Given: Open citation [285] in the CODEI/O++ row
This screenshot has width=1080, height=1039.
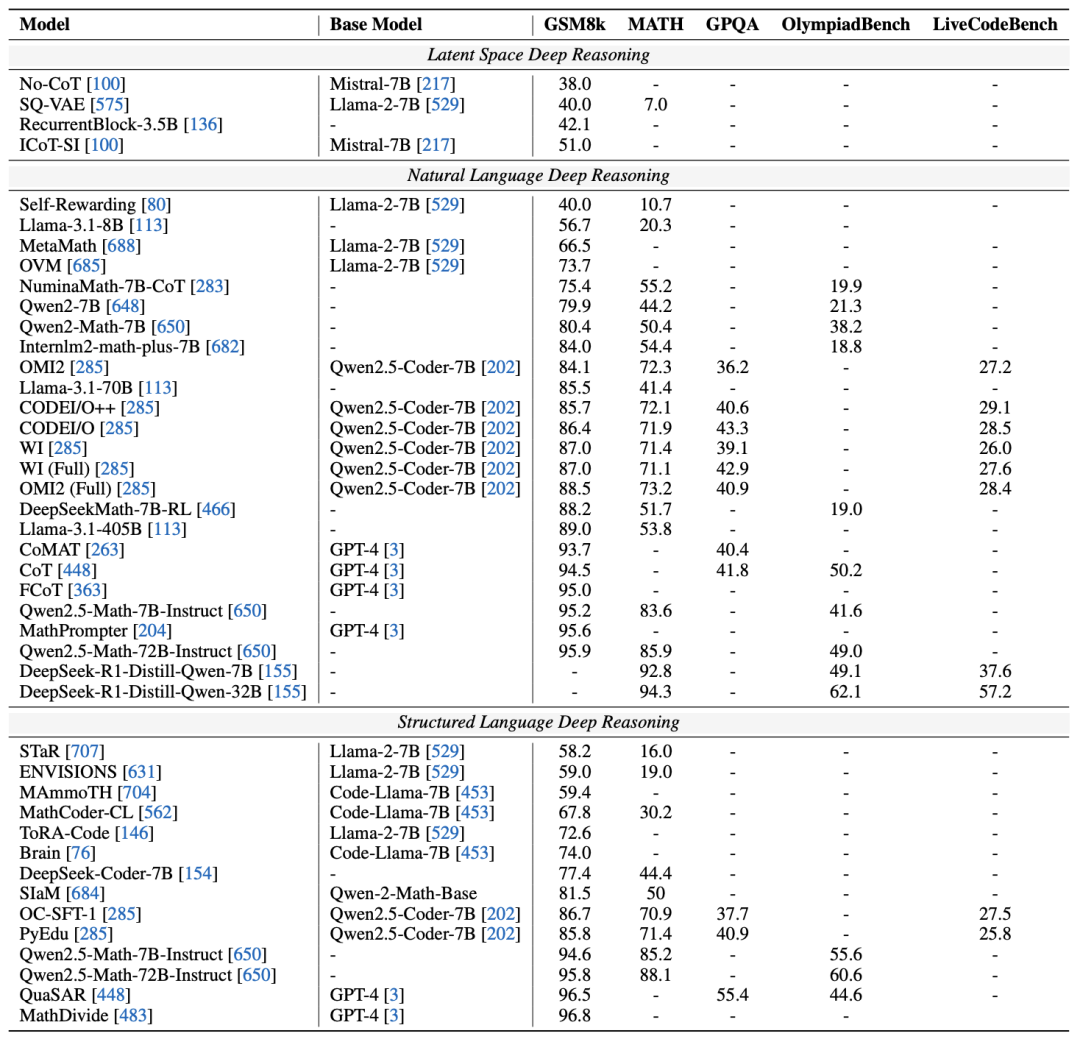Looking at the screenshot, I should [141, 408].
